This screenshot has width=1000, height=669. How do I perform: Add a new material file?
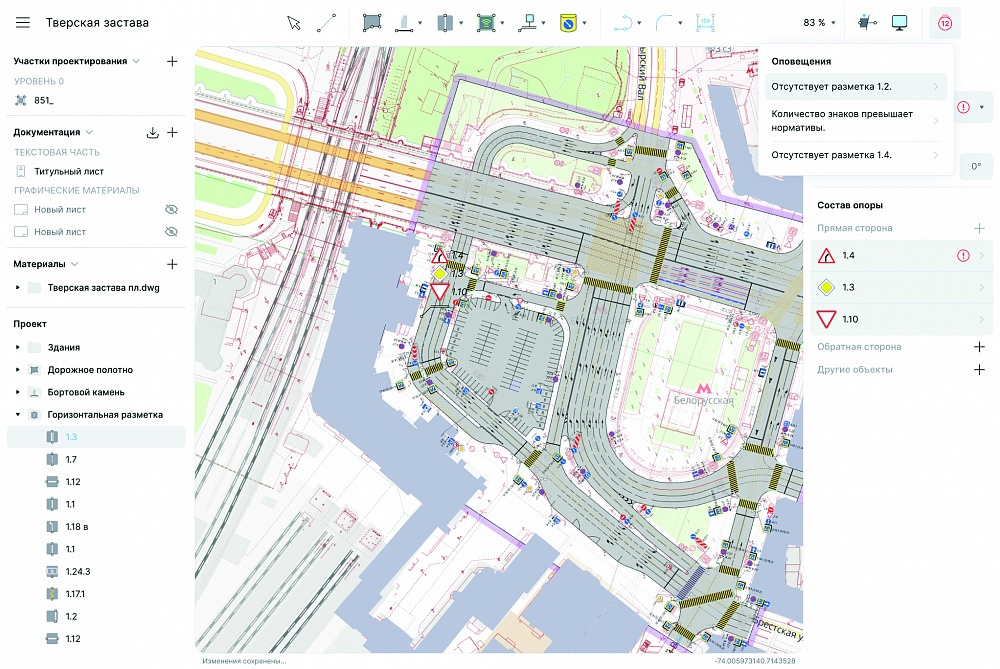(x=172, y=264)
